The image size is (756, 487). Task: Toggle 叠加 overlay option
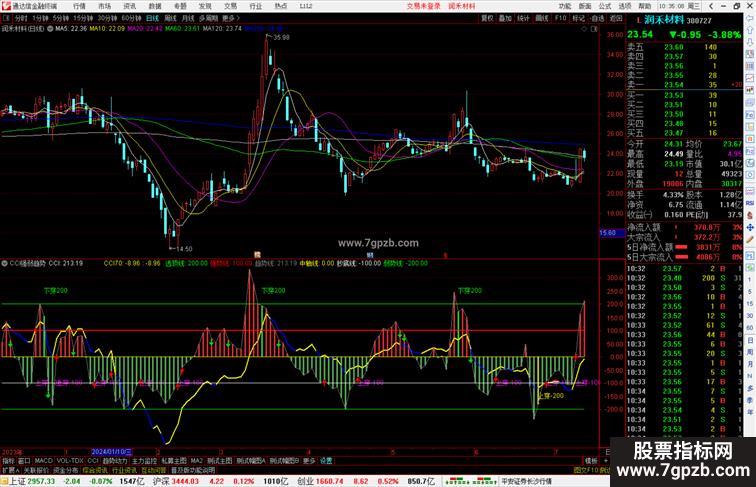(505, 18)
